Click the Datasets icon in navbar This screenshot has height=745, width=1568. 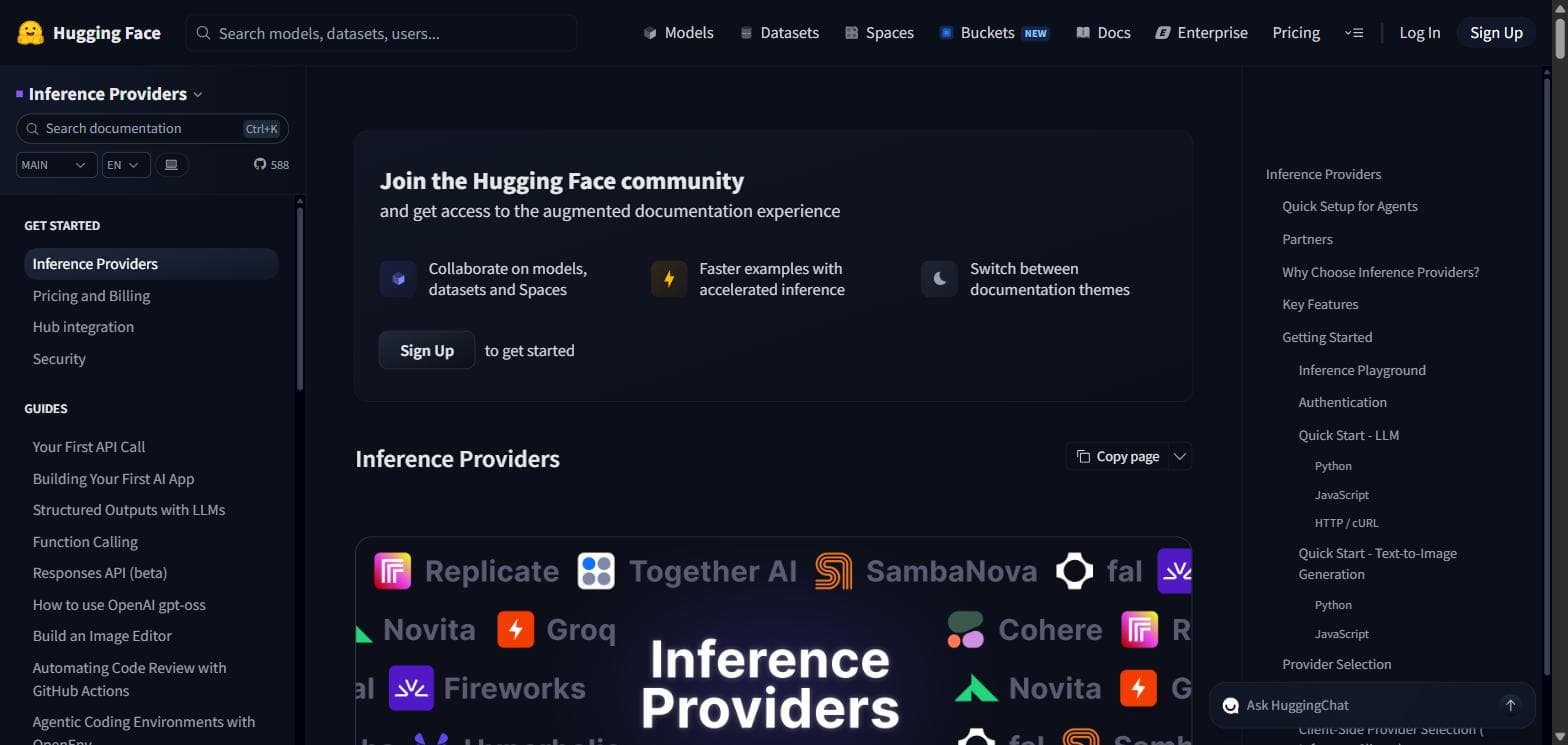pos(746,33)
